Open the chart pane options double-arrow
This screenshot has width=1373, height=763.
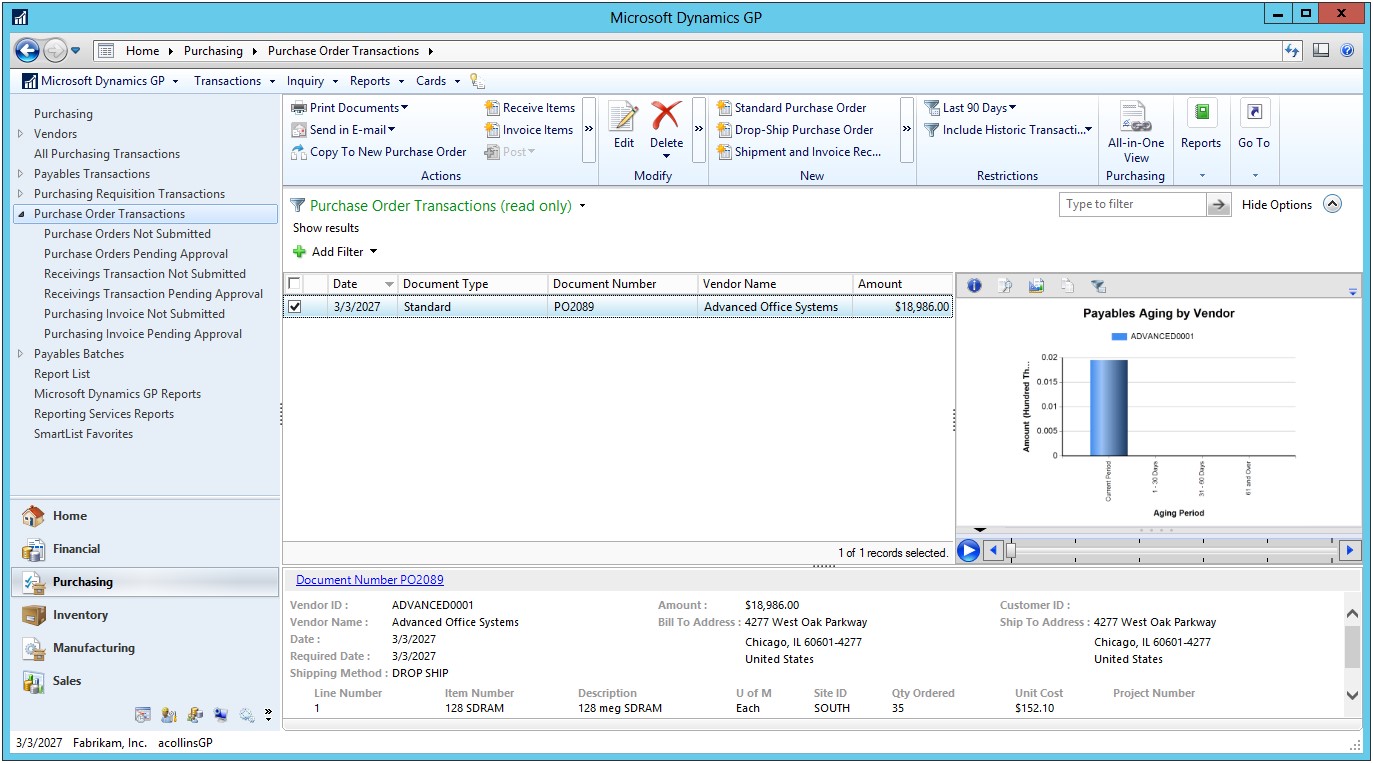[x=1353, y=292]
